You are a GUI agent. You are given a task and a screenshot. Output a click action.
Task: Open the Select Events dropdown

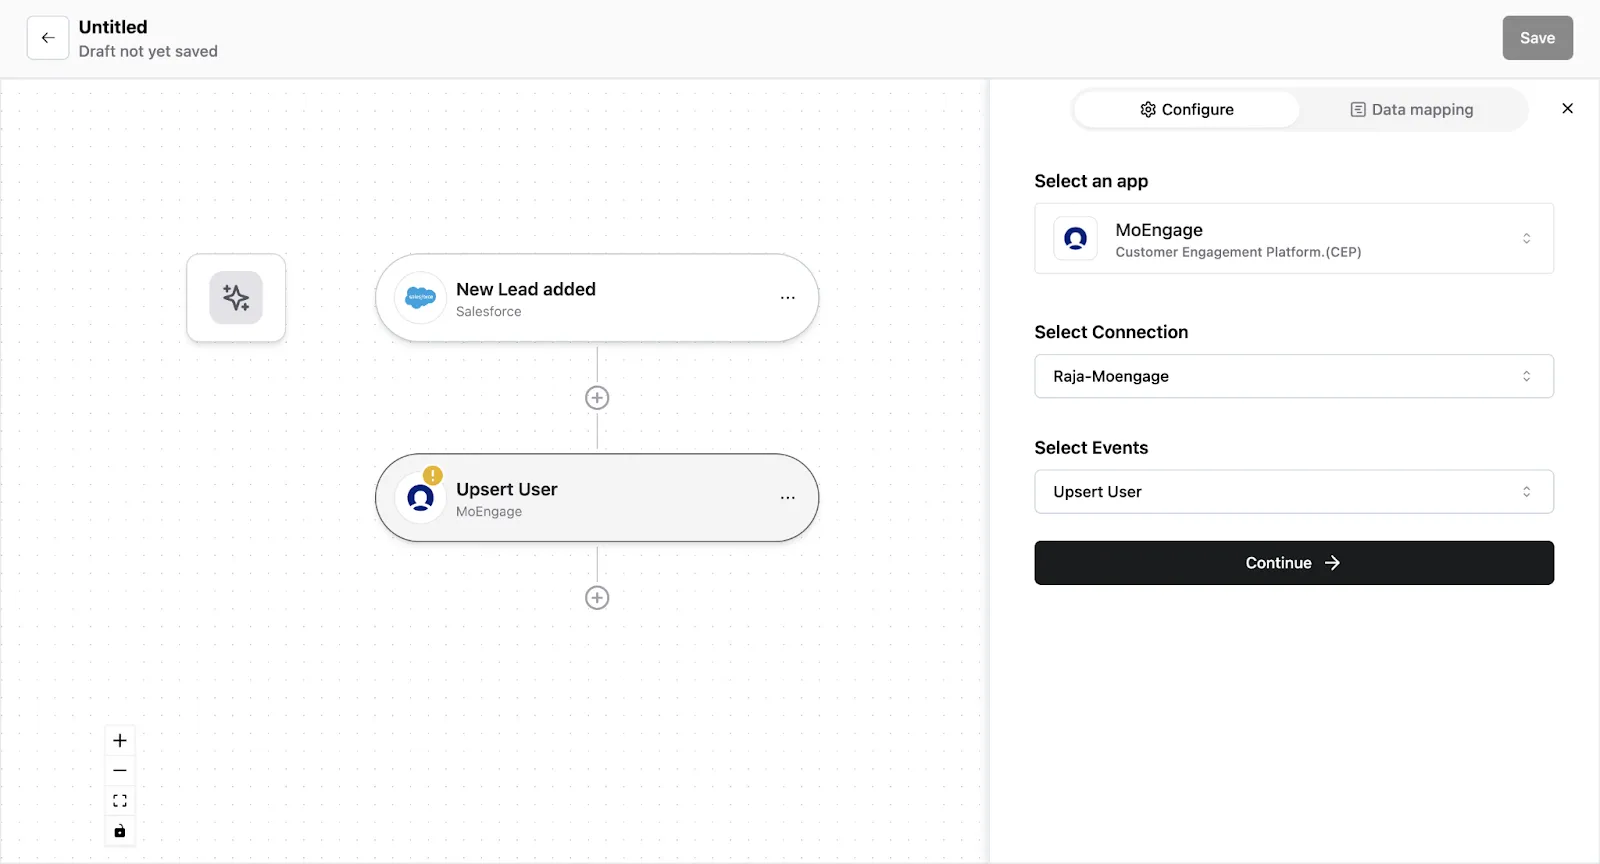pyautogui.click(x=1294, y=492)
